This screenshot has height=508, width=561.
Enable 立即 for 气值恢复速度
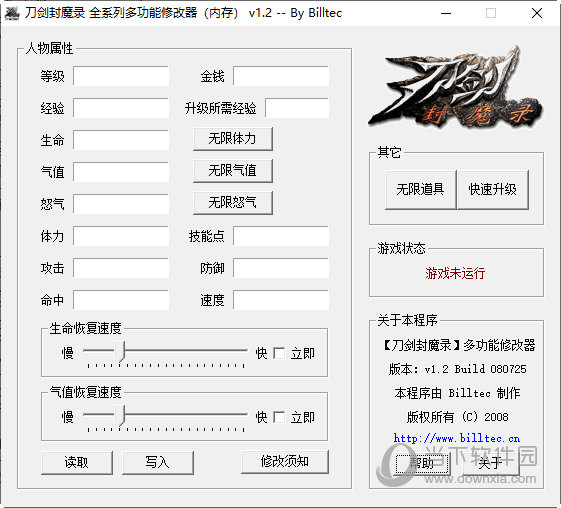[x=279, y=417]
